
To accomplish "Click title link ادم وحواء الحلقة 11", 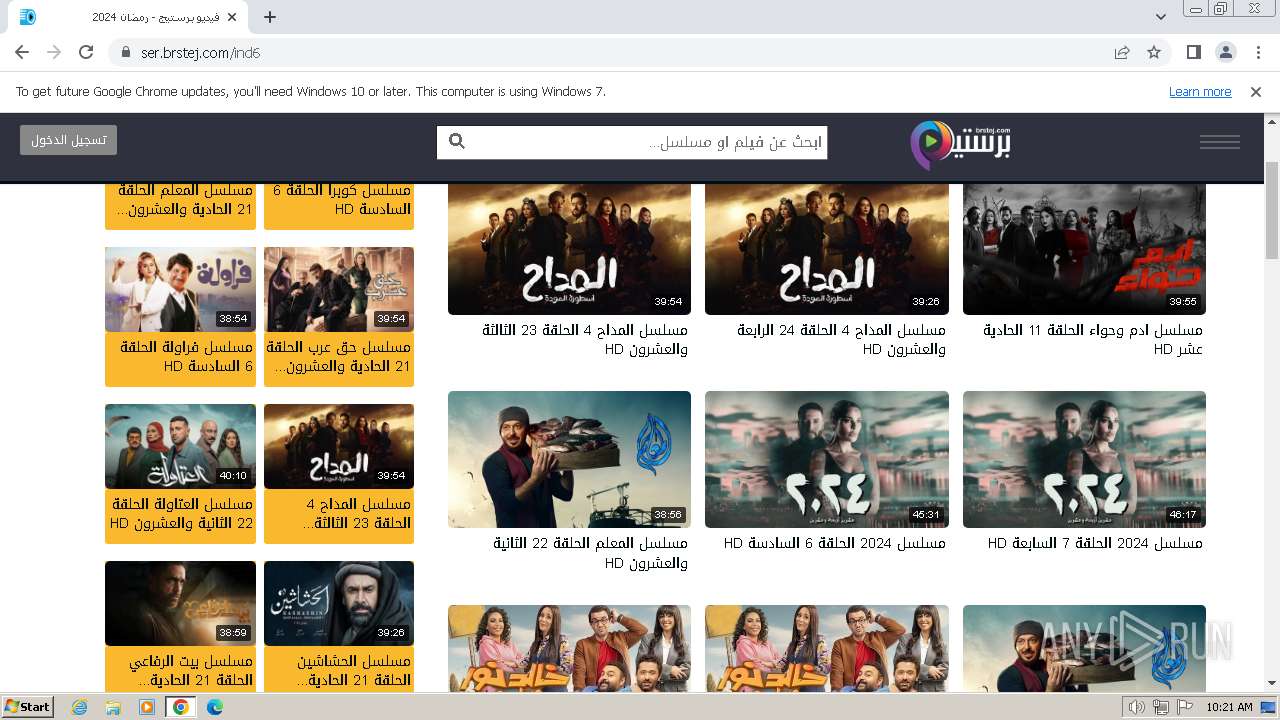I will coord(1092,339).
